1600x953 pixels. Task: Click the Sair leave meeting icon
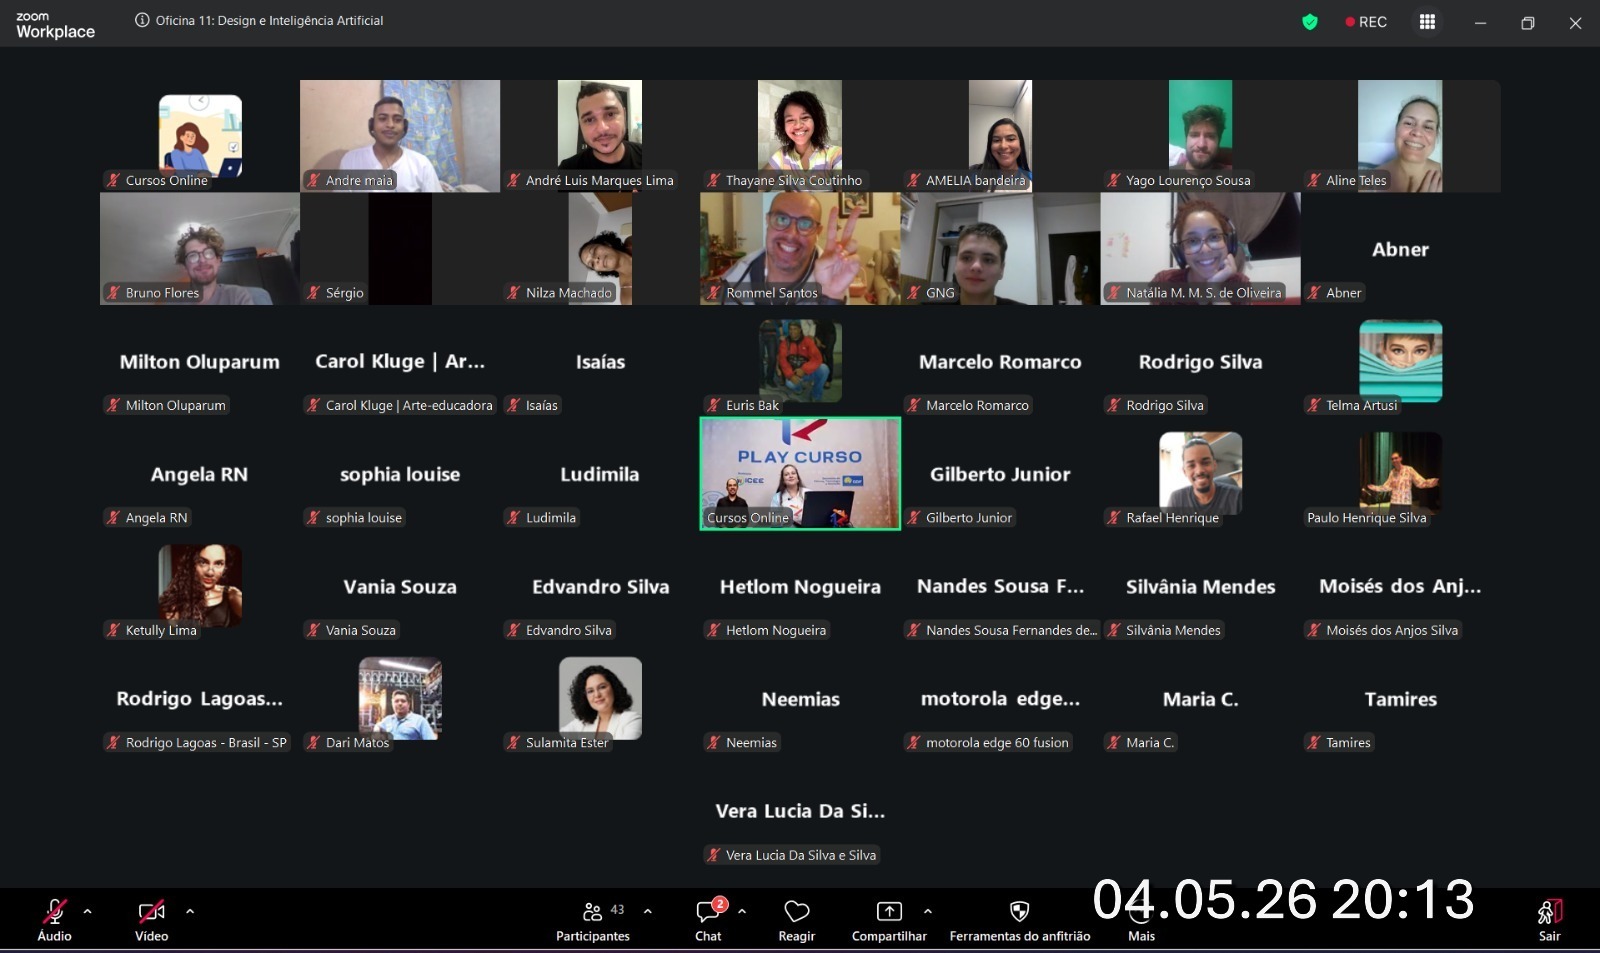(1549, 912)
